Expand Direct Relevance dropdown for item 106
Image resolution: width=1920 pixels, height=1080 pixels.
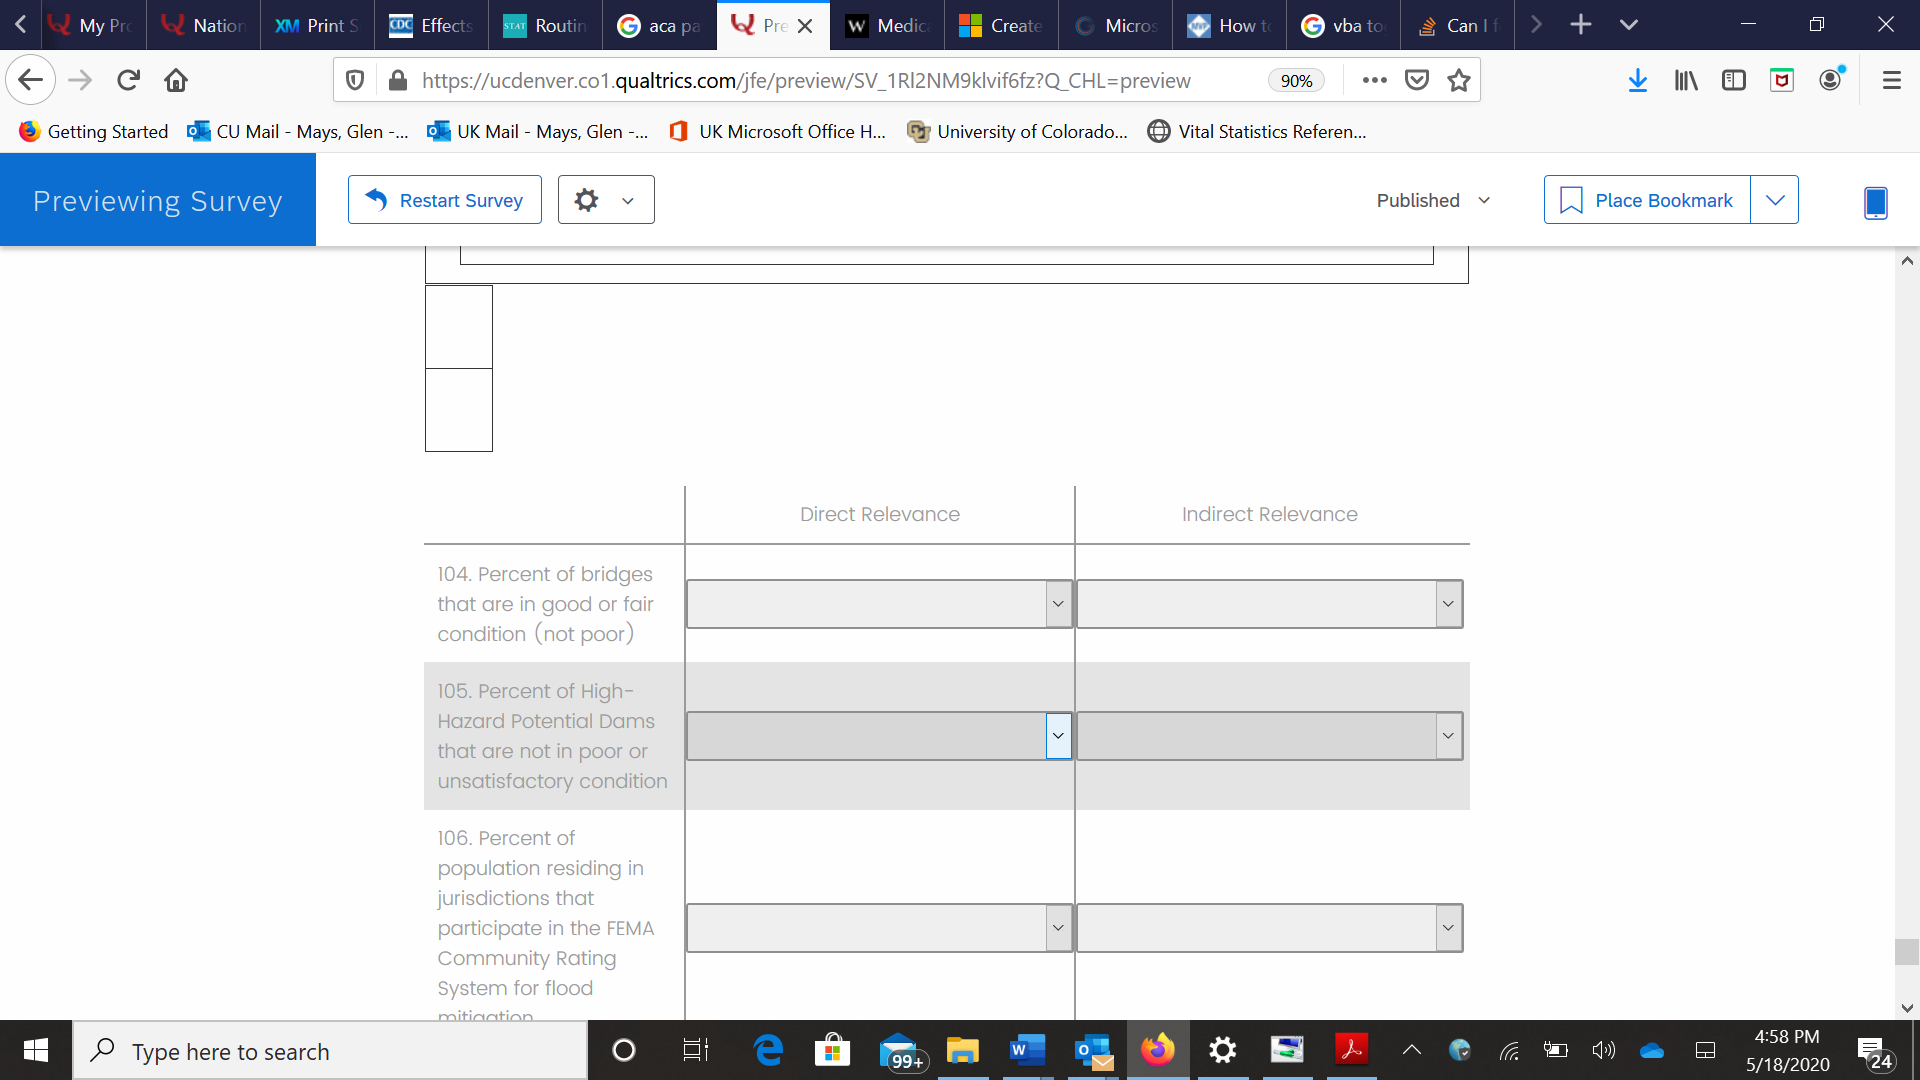click(x=879, y=928)
